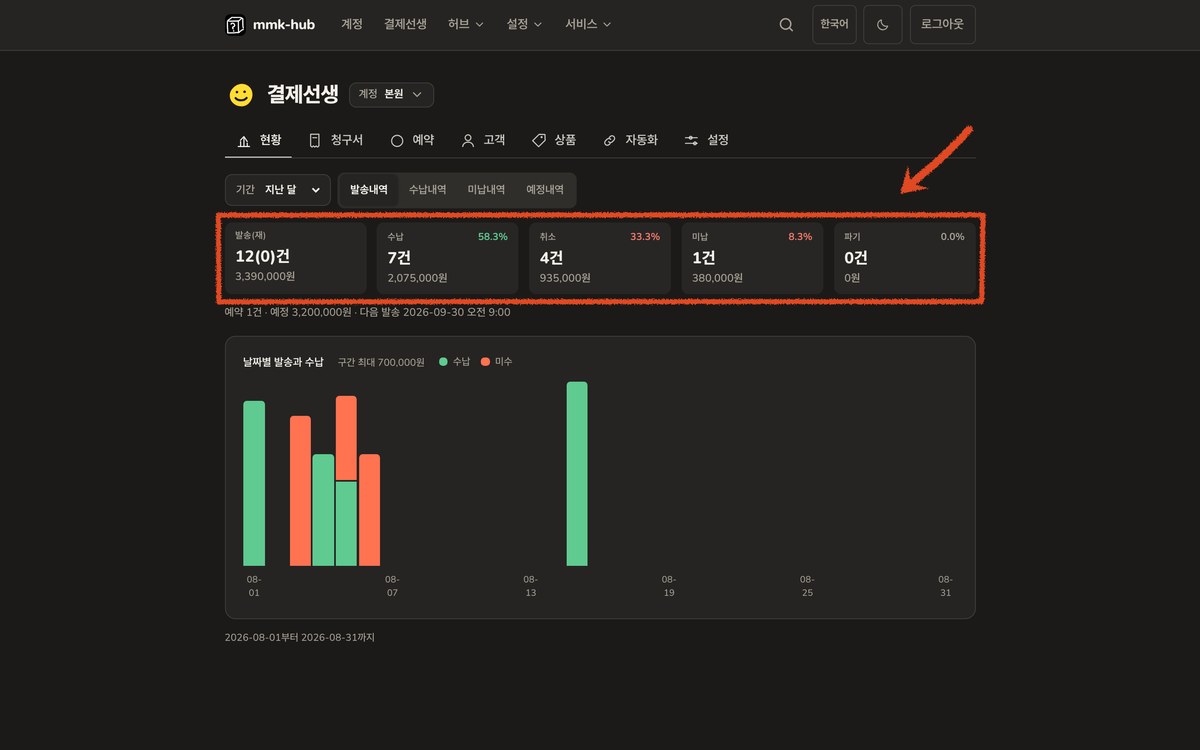
Task: Open the 계정 본원 account dropdown
Action: point(391,94)
